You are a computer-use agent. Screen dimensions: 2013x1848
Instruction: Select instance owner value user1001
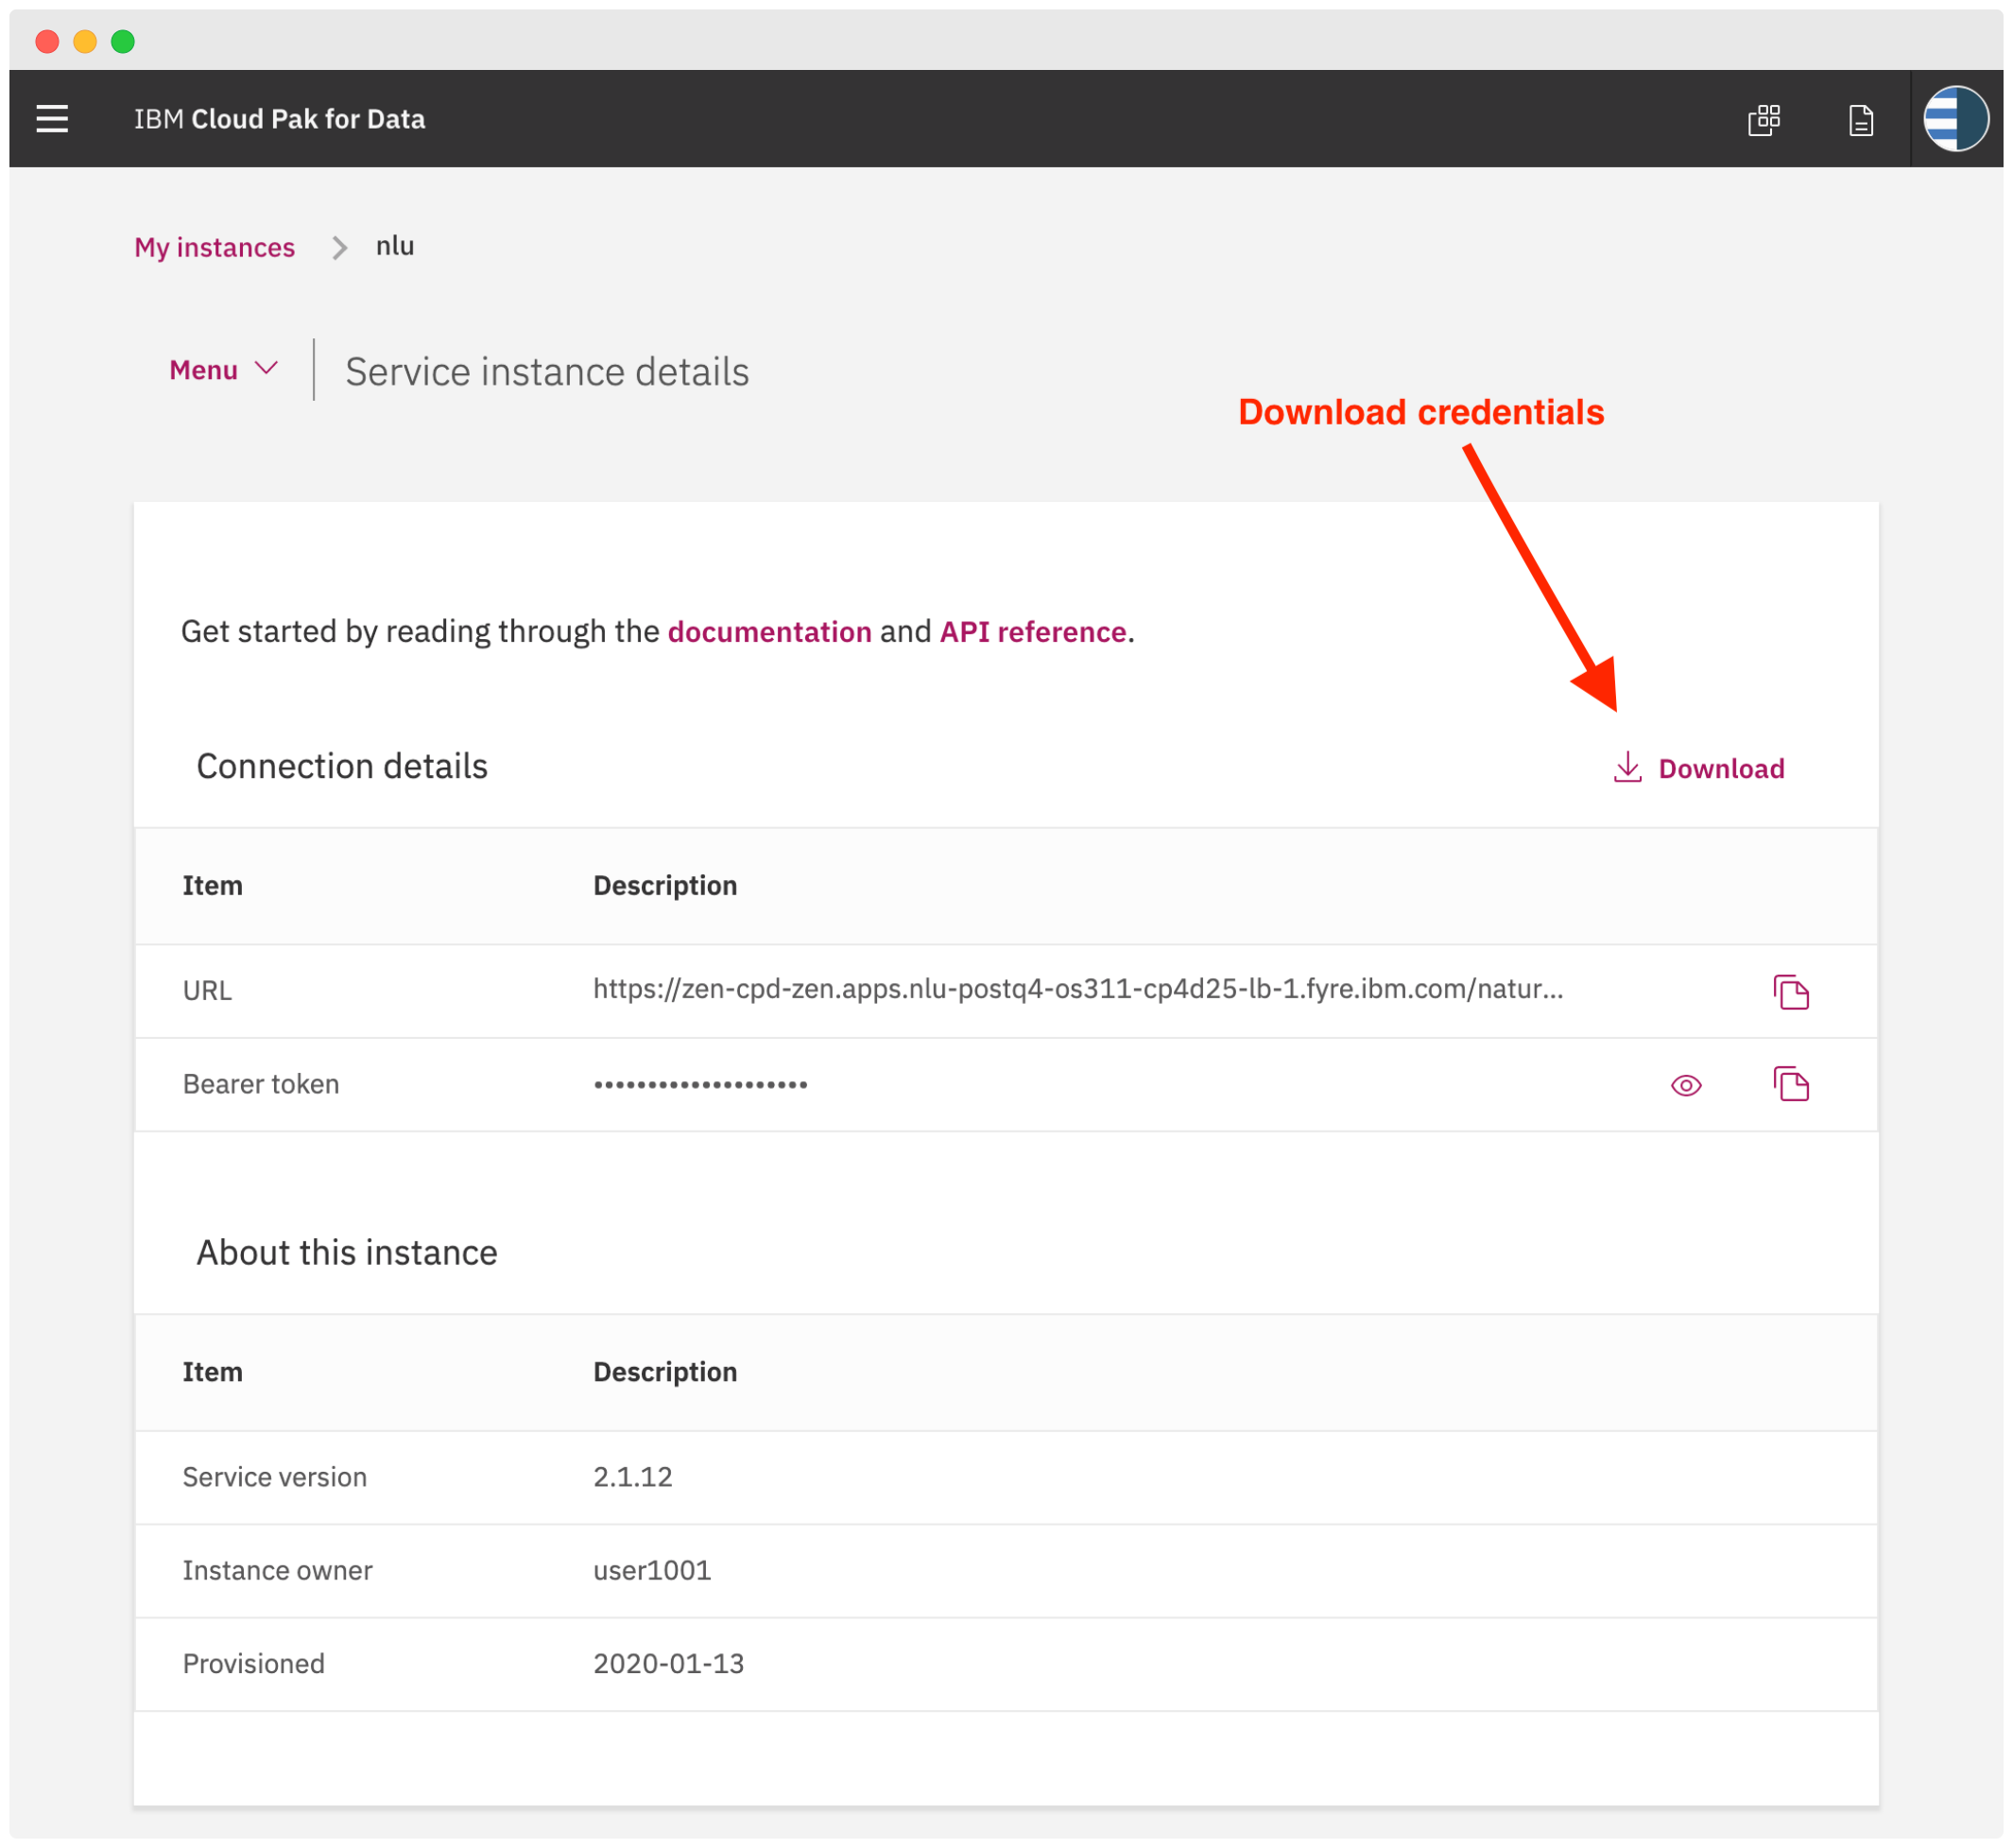tap(652, 1570)
